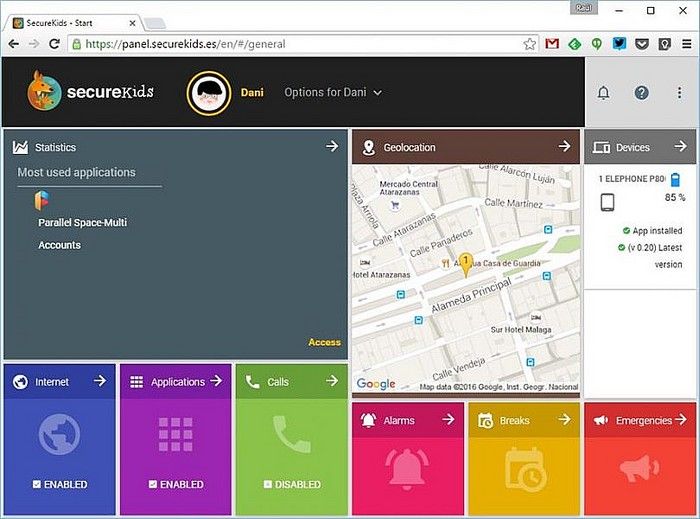Viewport: 700px width, 519px height.
Task: Click the notifications bell icon
Action: pos(603,93)
